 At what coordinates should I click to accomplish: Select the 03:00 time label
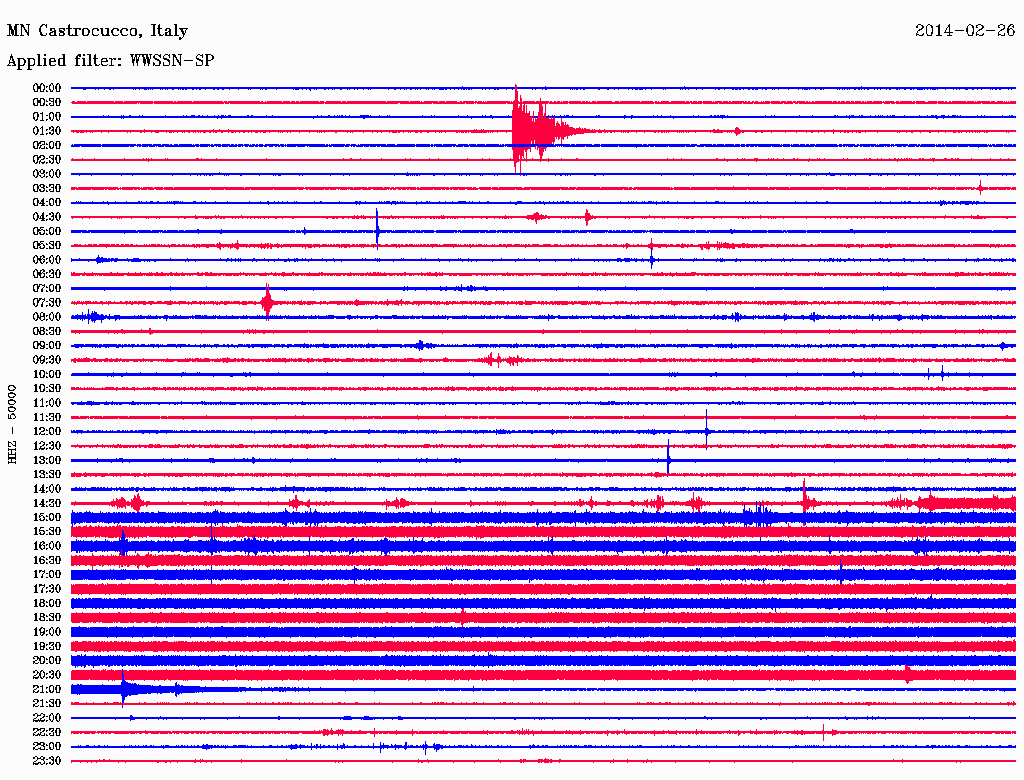[46, 174]
